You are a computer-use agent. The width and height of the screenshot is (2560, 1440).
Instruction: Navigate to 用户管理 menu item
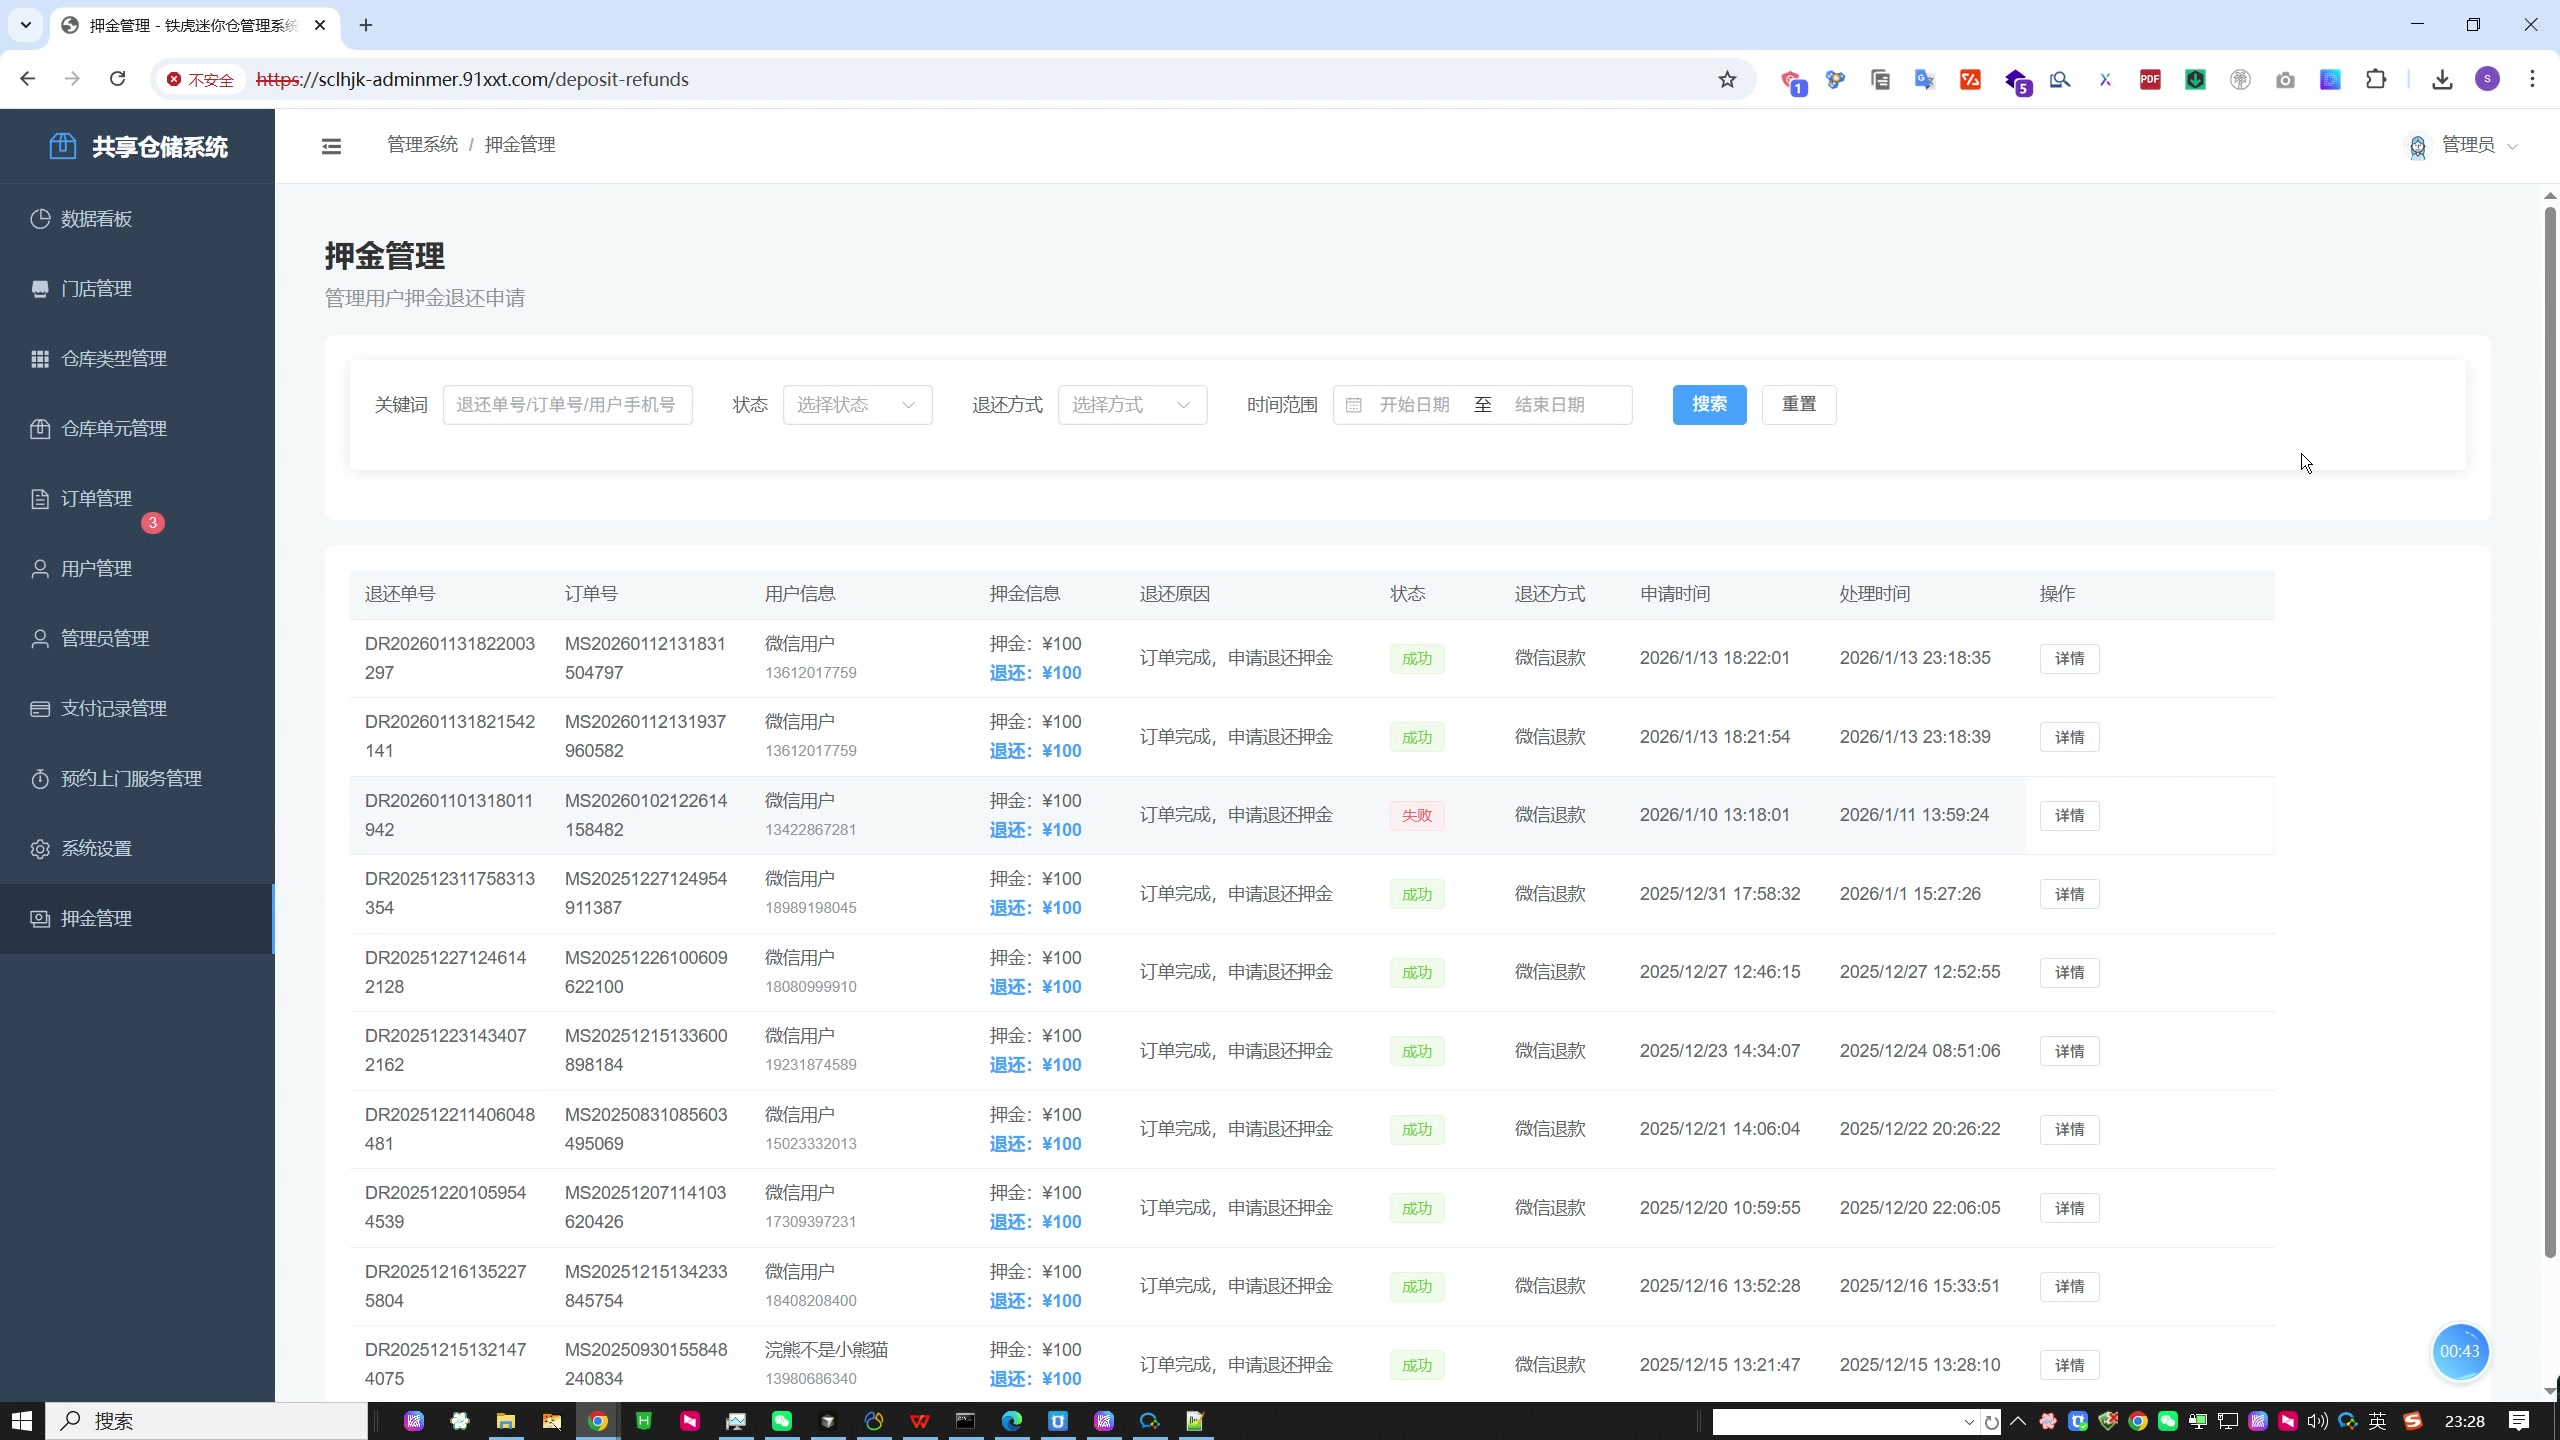click(96, 569)
